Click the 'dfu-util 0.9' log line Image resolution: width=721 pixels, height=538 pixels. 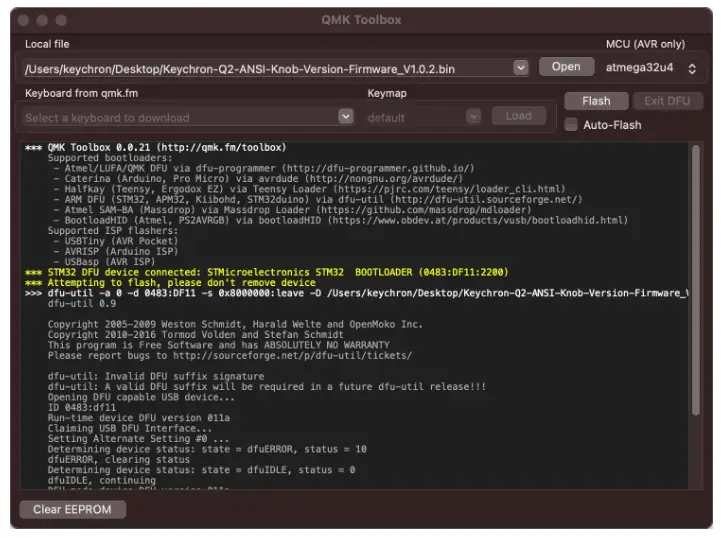82,303
